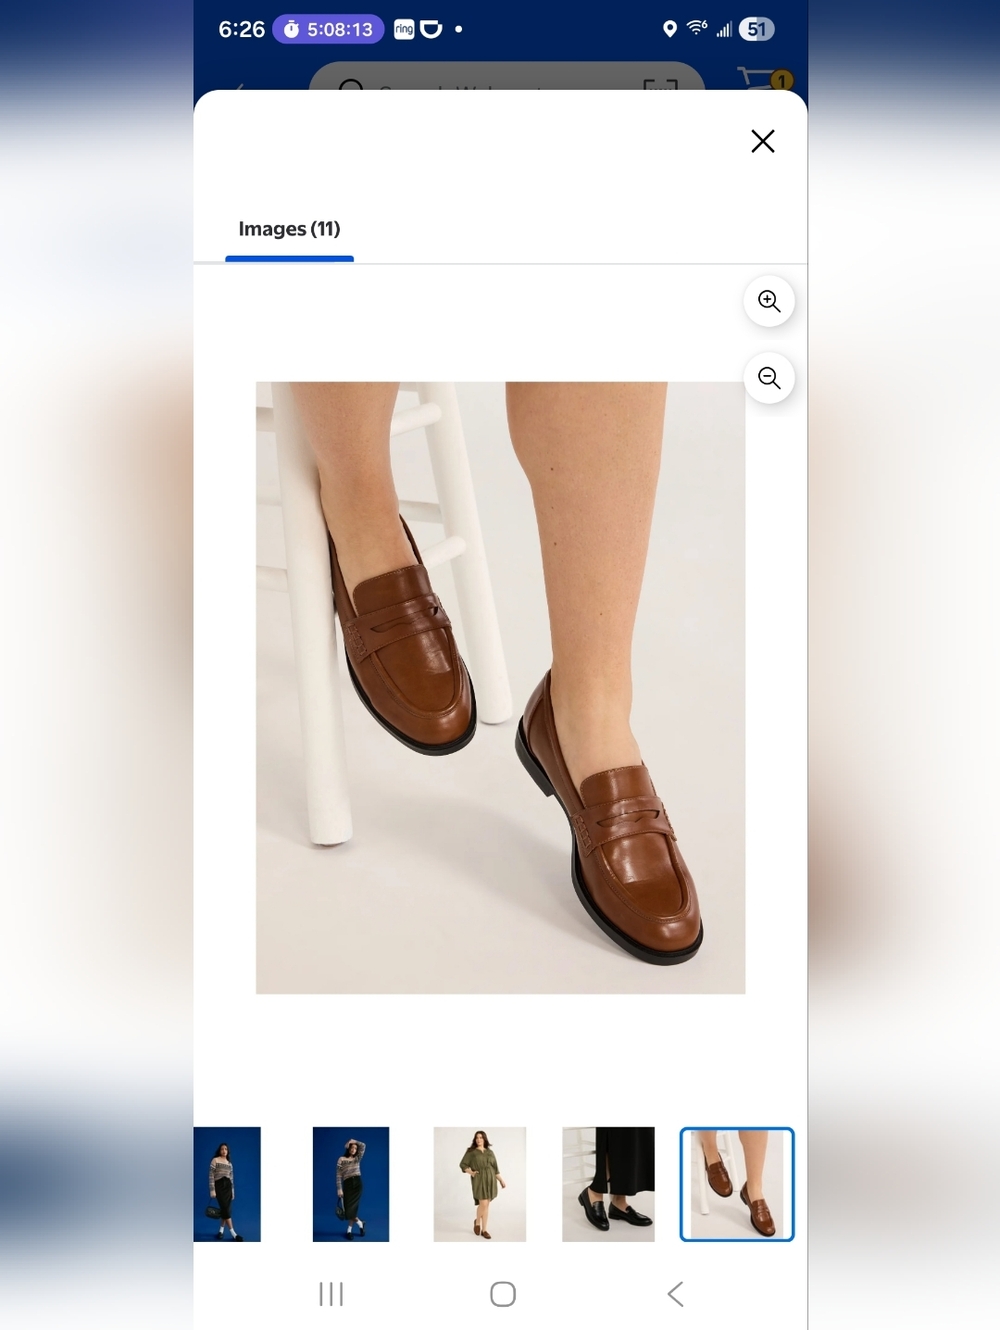The width and height of the screenshot is (1000, 1330).
Task: Select thumbnail of green dress model
Action: click(x=480, y=1184)
